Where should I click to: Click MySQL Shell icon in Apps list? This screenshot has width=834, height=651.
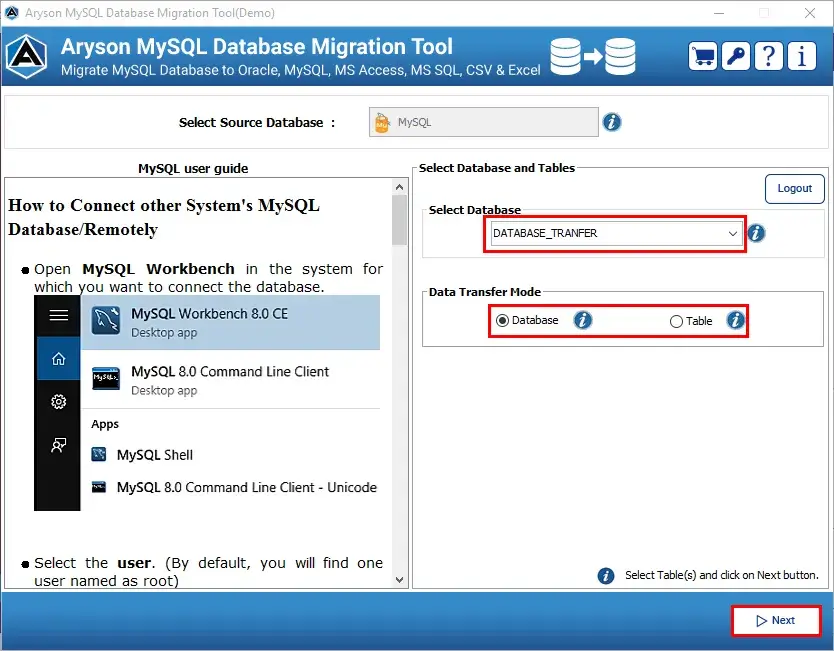pyautogui.click(x=99, y=454)
